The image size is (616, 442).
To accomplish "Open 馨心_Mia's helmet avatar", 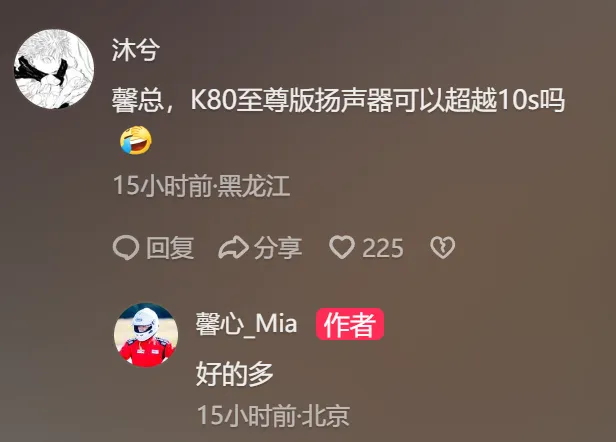I will click(x=146, y=335).
